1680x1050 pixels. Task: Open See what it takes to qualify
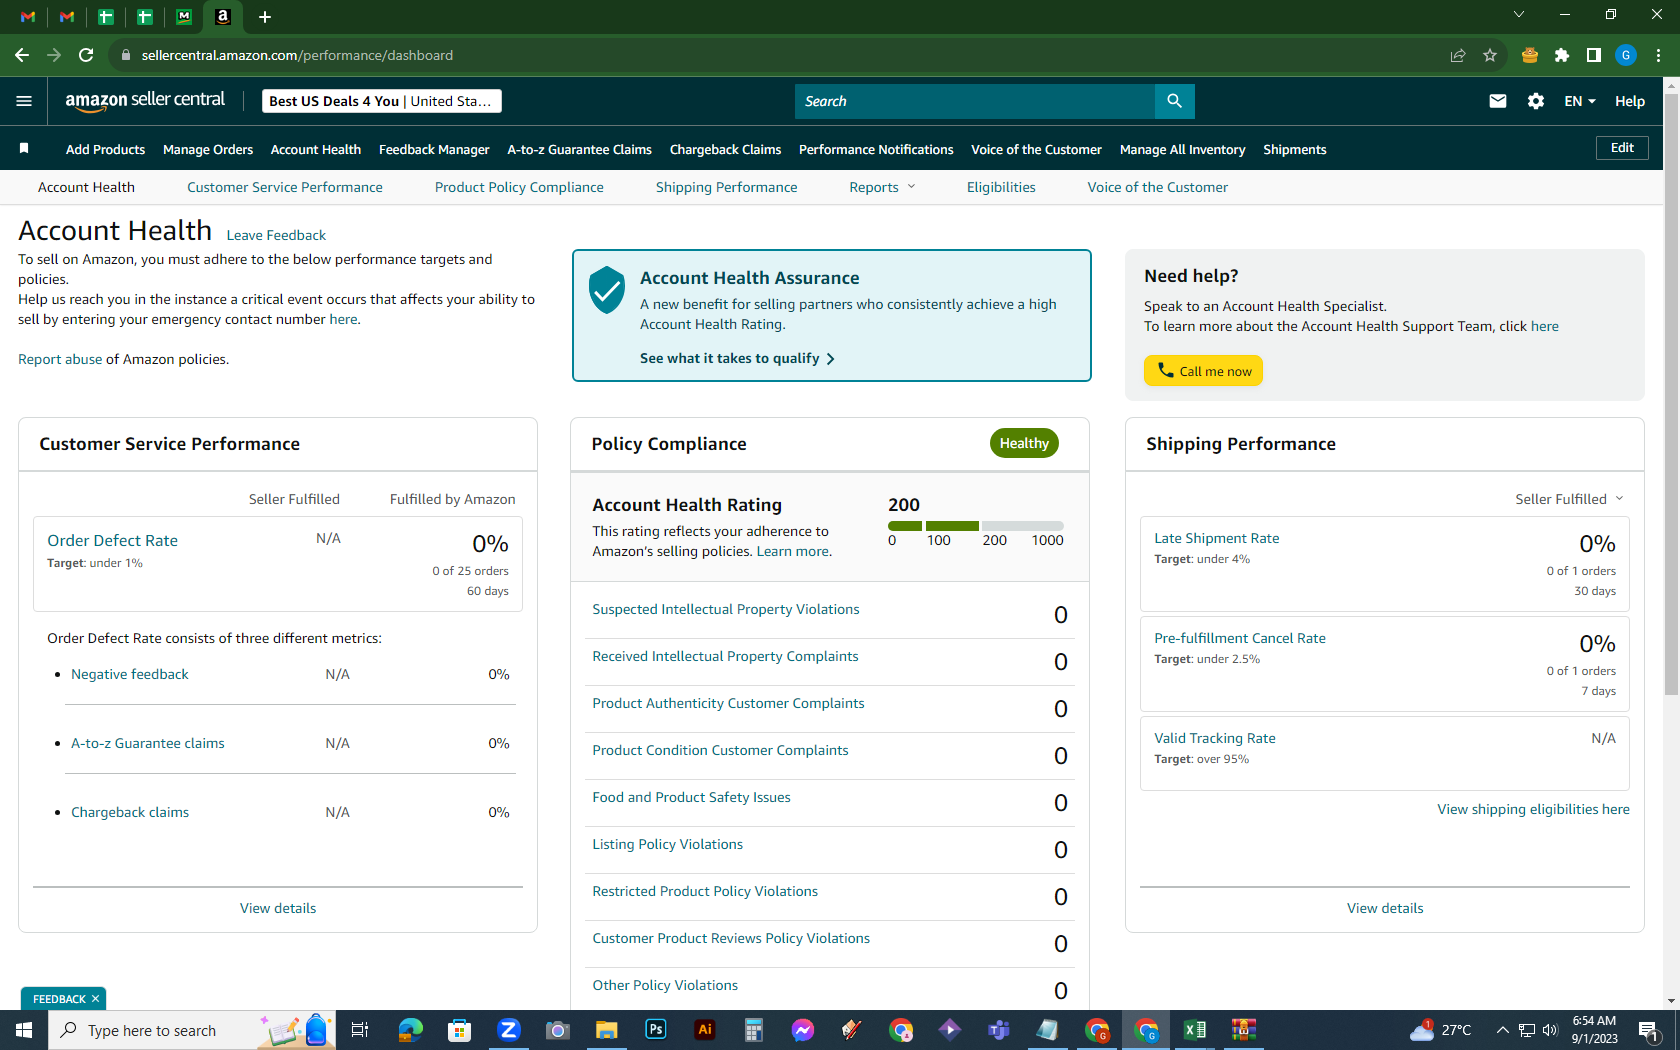tap(737, 358)
